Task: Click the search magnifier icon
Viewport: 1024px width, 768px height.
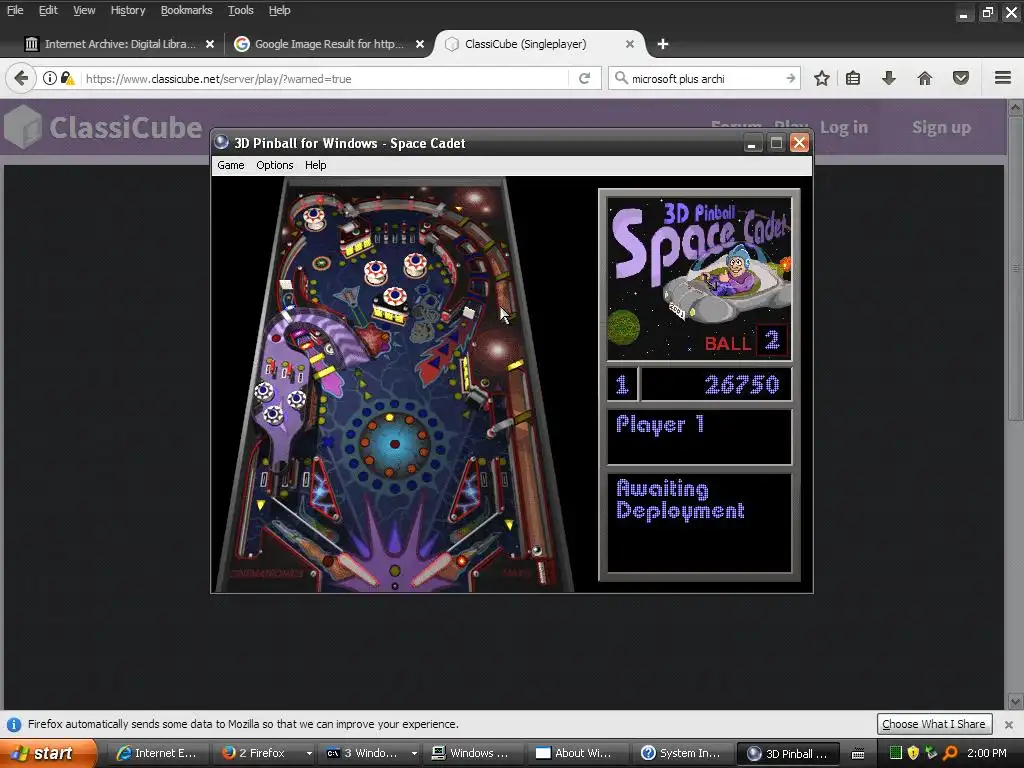Action: 621,78
